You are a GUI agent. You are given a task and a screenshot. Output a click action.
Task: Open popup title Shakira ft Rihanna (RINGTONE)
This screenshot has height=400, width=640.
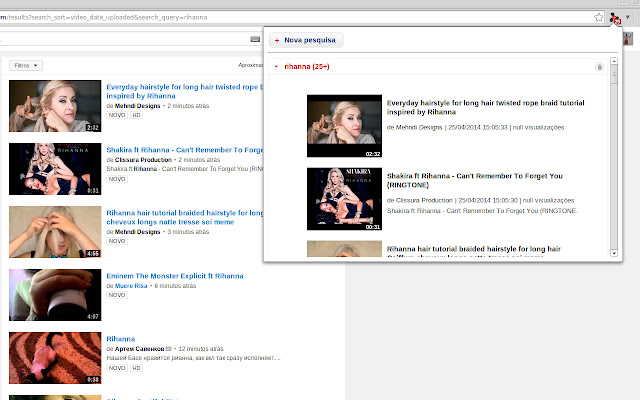474,180
